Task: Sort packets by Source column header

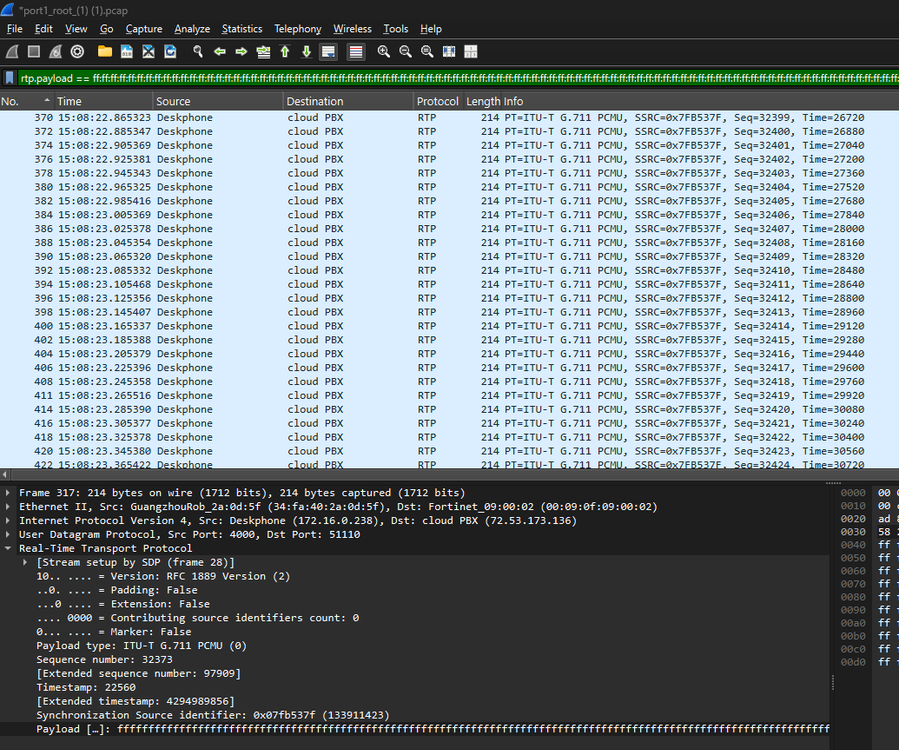Action: pyautogui.click(x=173, y=101)
